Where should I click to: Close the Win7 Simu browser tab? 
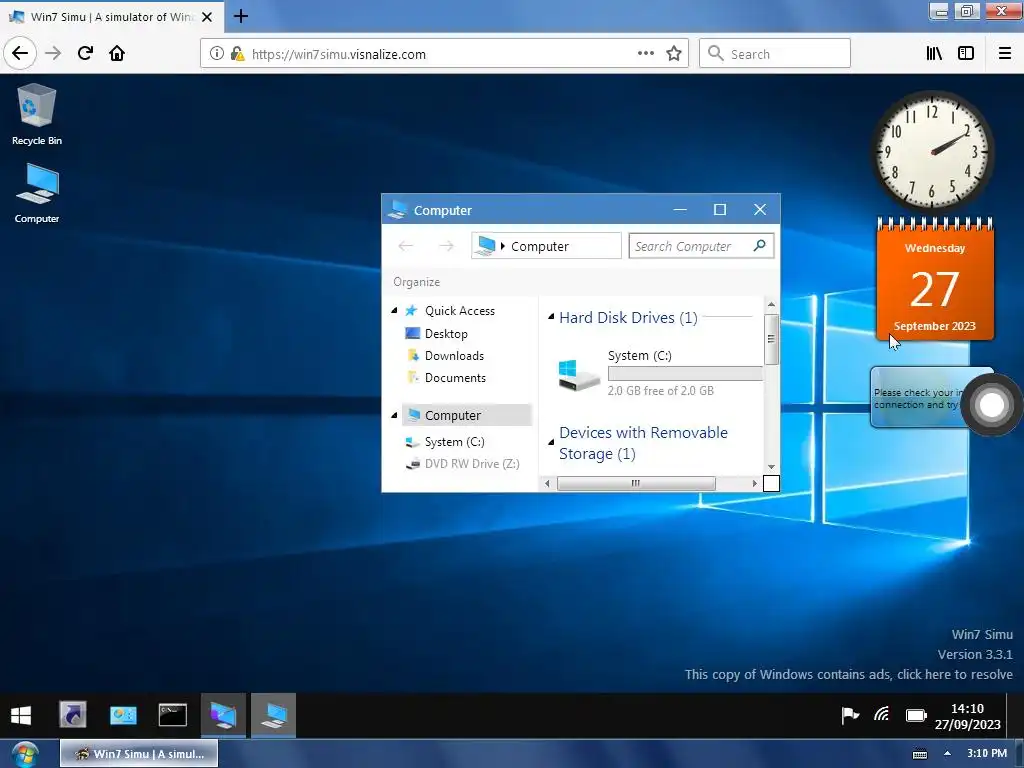(x=207, y=17)
